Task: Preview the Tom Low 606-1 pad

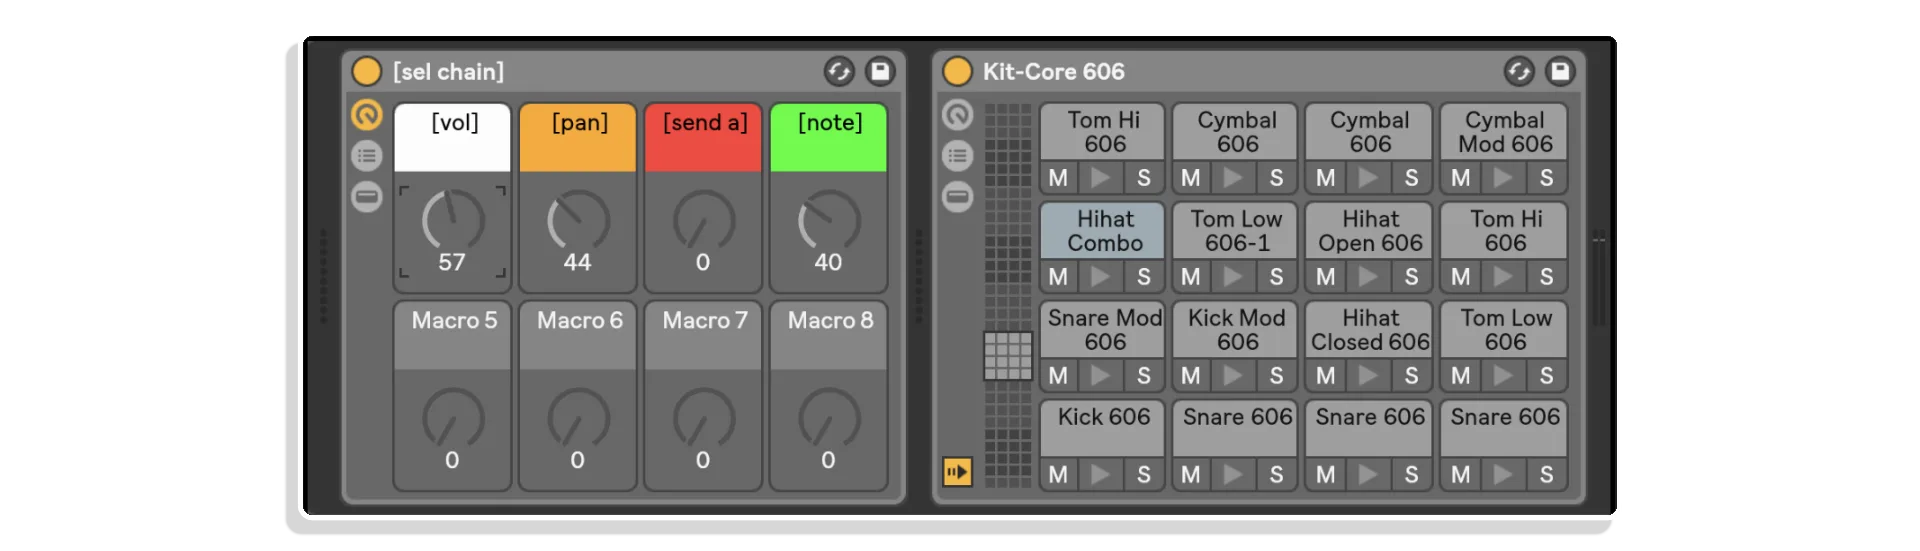Action: (x=1233, y=276)
